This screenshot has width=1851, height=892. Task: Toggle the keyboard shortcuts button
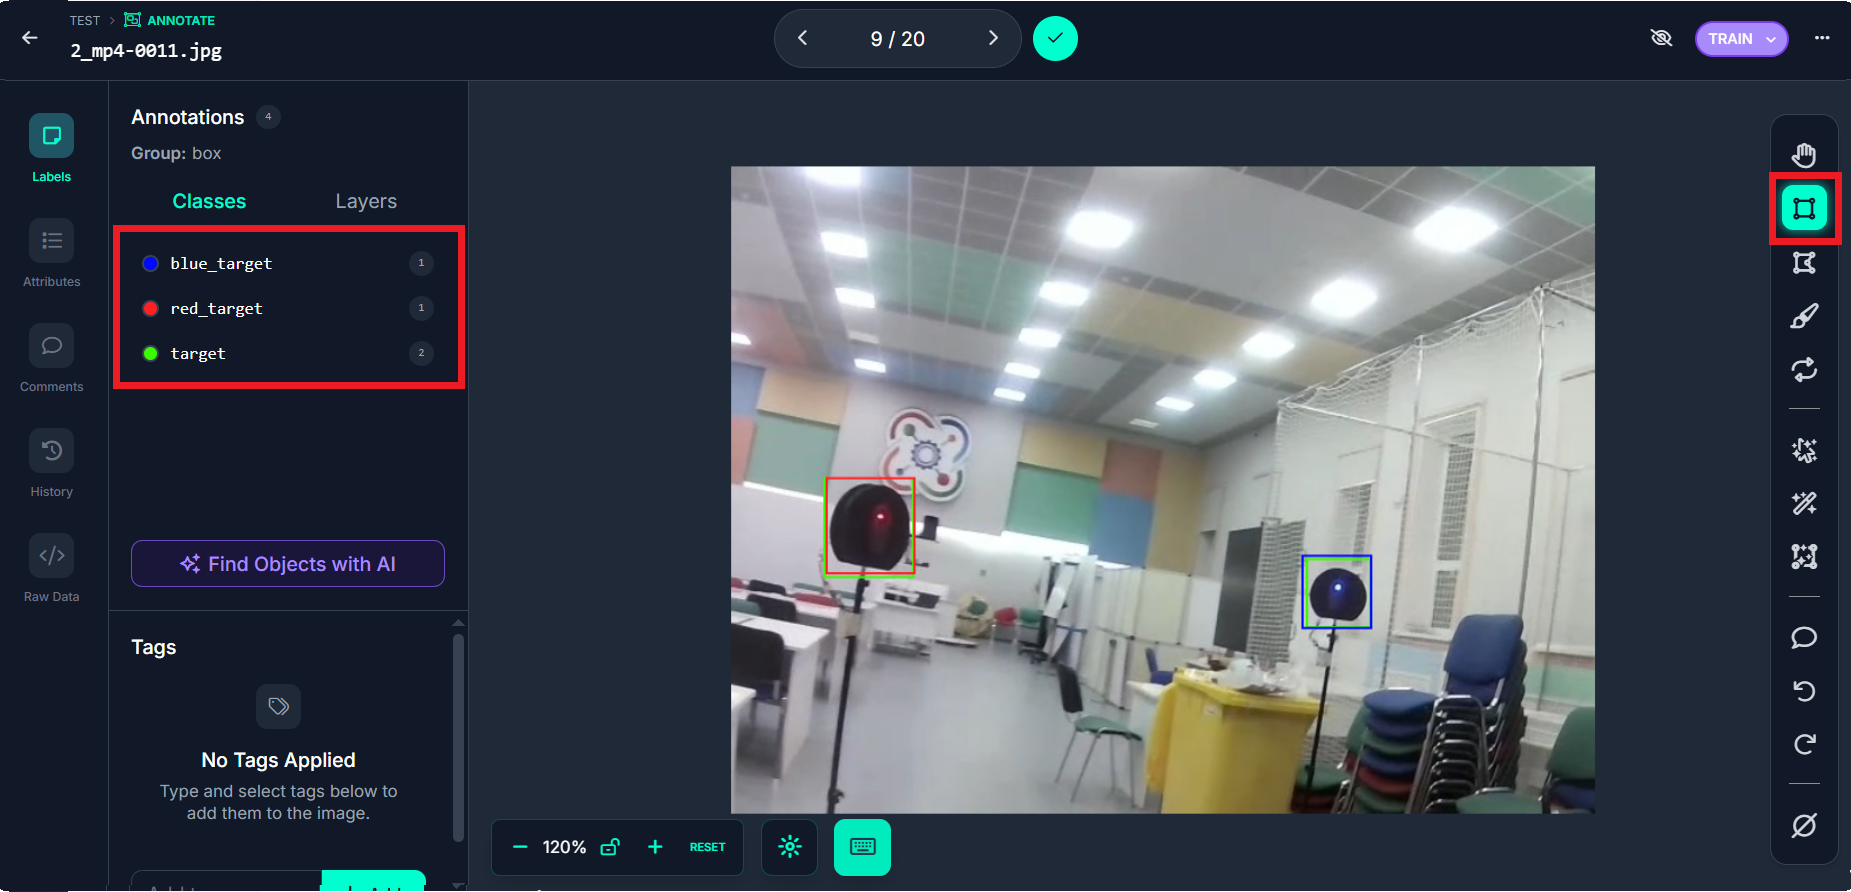coord(862,847)
